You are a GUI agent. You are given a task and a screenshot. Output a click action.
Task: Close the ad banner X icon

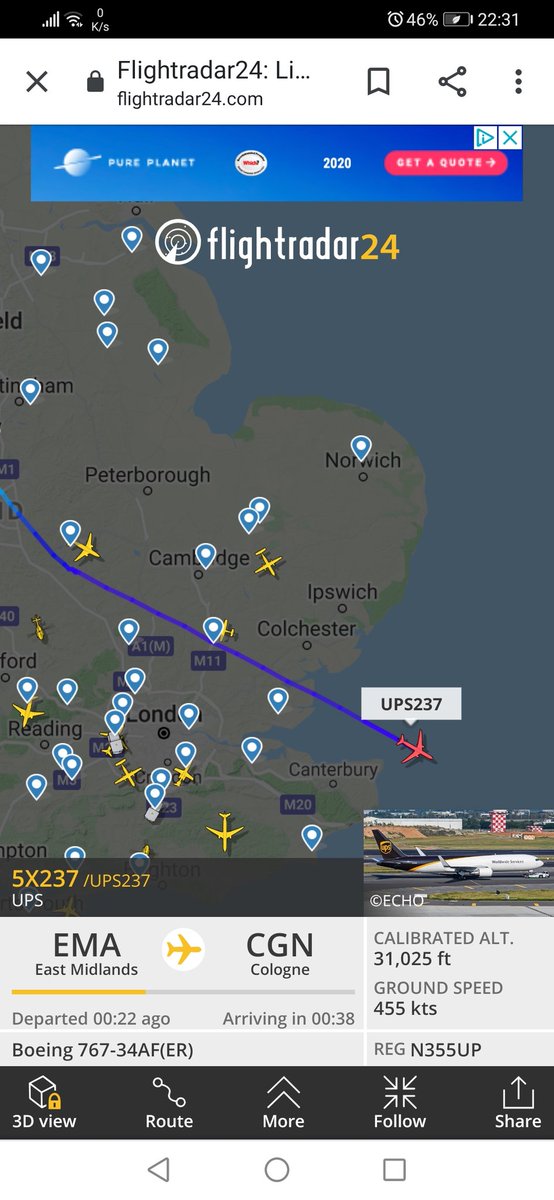point(510,137)
